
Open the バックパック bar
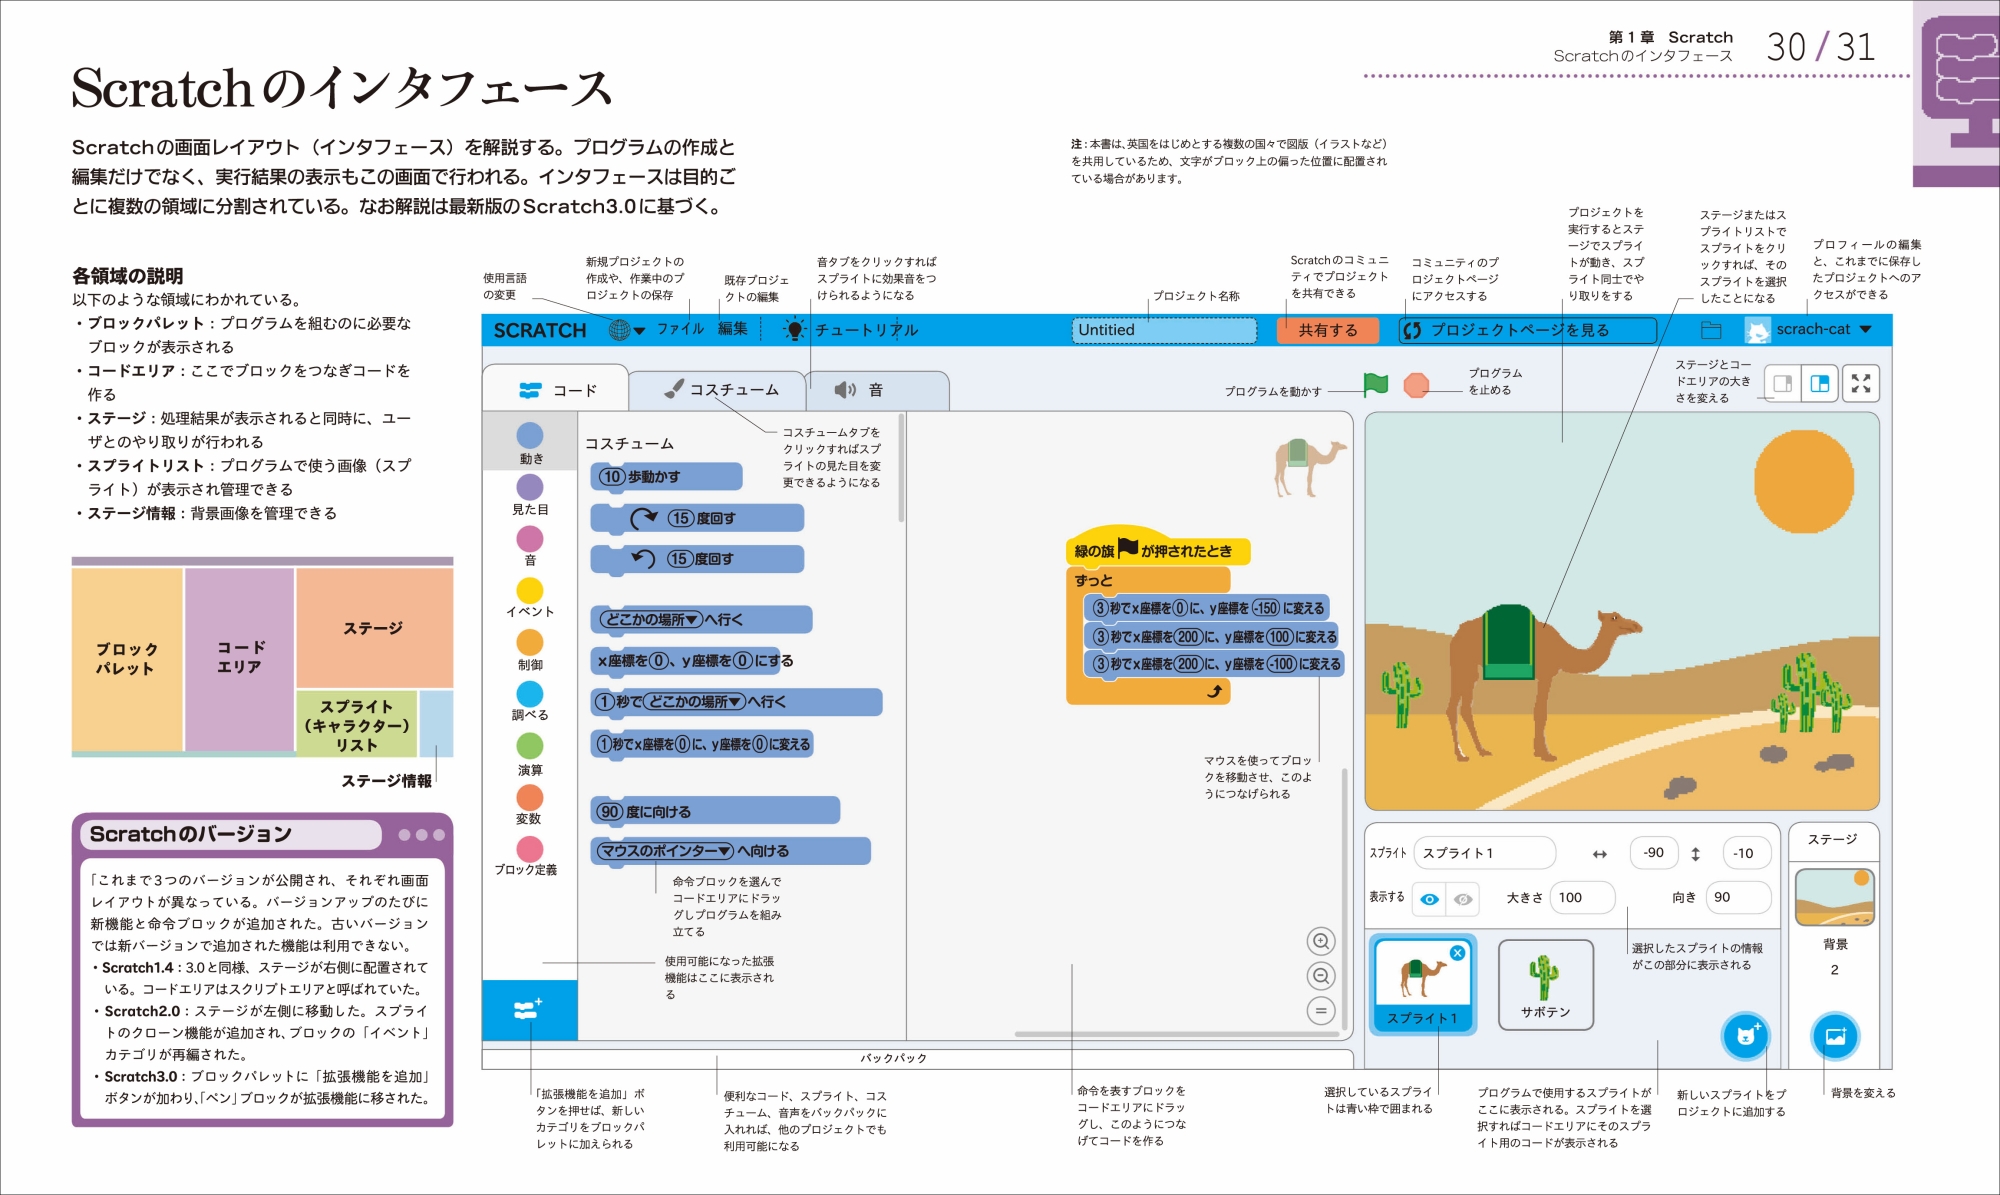pyautogui.click(x=917, y=1059)
